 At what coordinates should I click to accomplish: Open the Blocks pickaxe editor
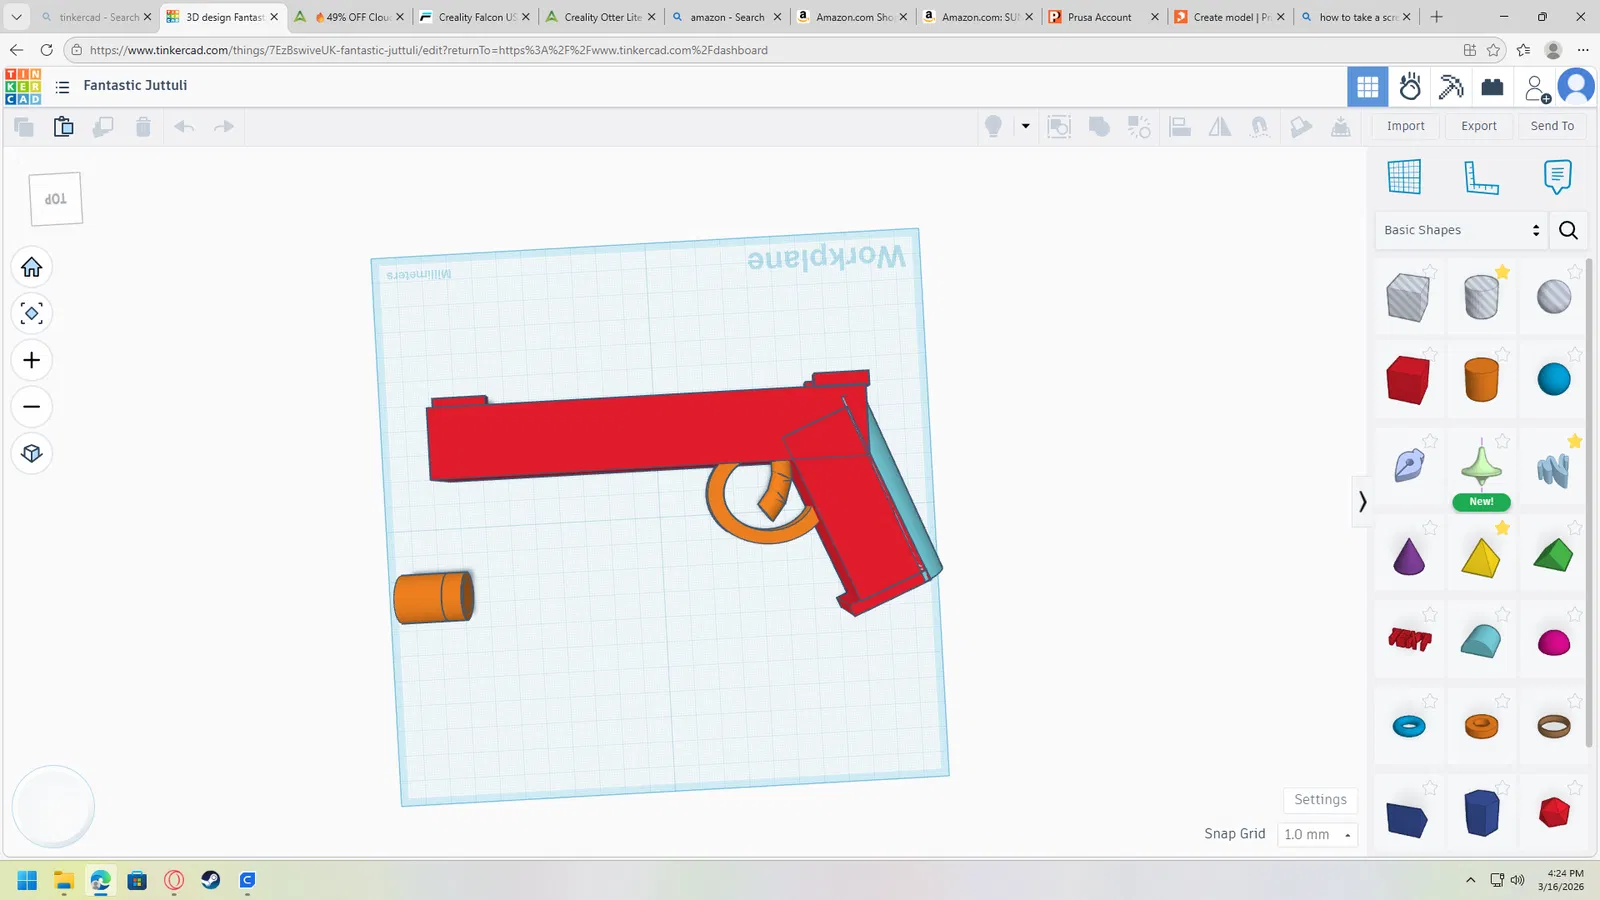[x=1451, y=87]
